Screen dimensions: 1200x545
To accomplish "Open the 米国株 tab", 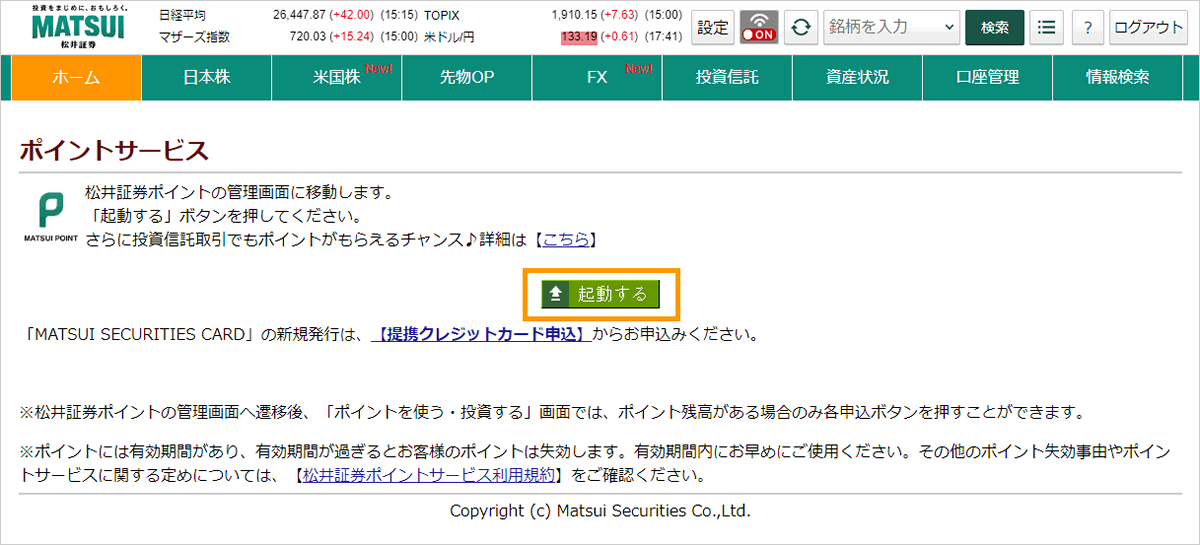I will [337, 77].
